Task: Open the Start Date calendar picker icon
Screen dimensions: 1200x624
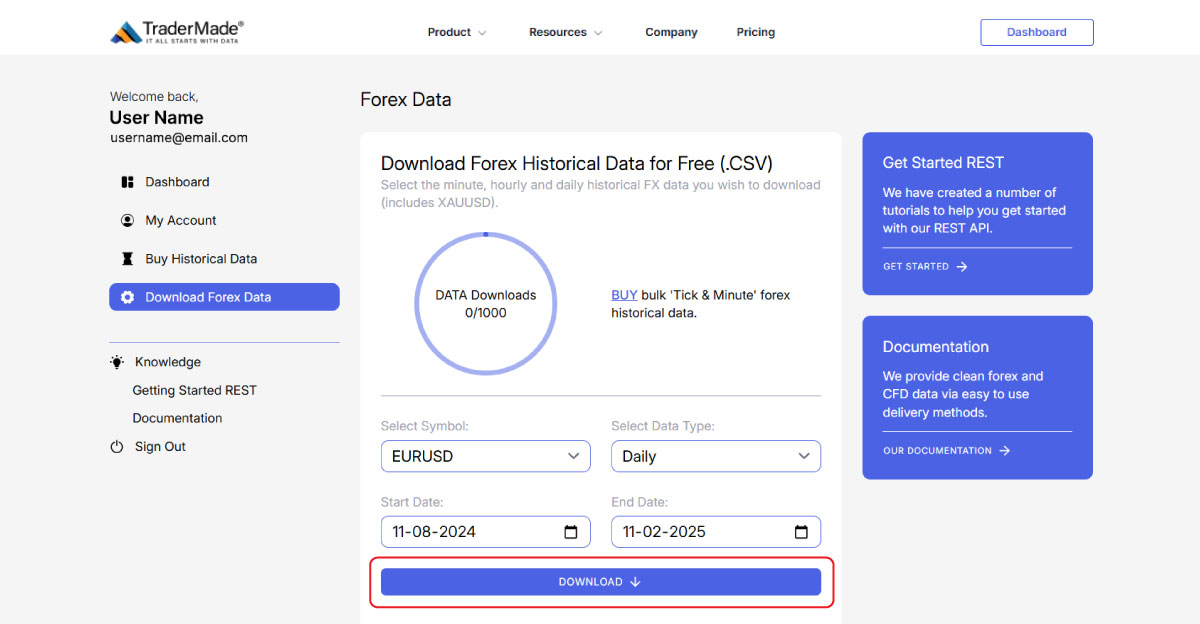Action: pyautogui.click(x=571, y=532)
